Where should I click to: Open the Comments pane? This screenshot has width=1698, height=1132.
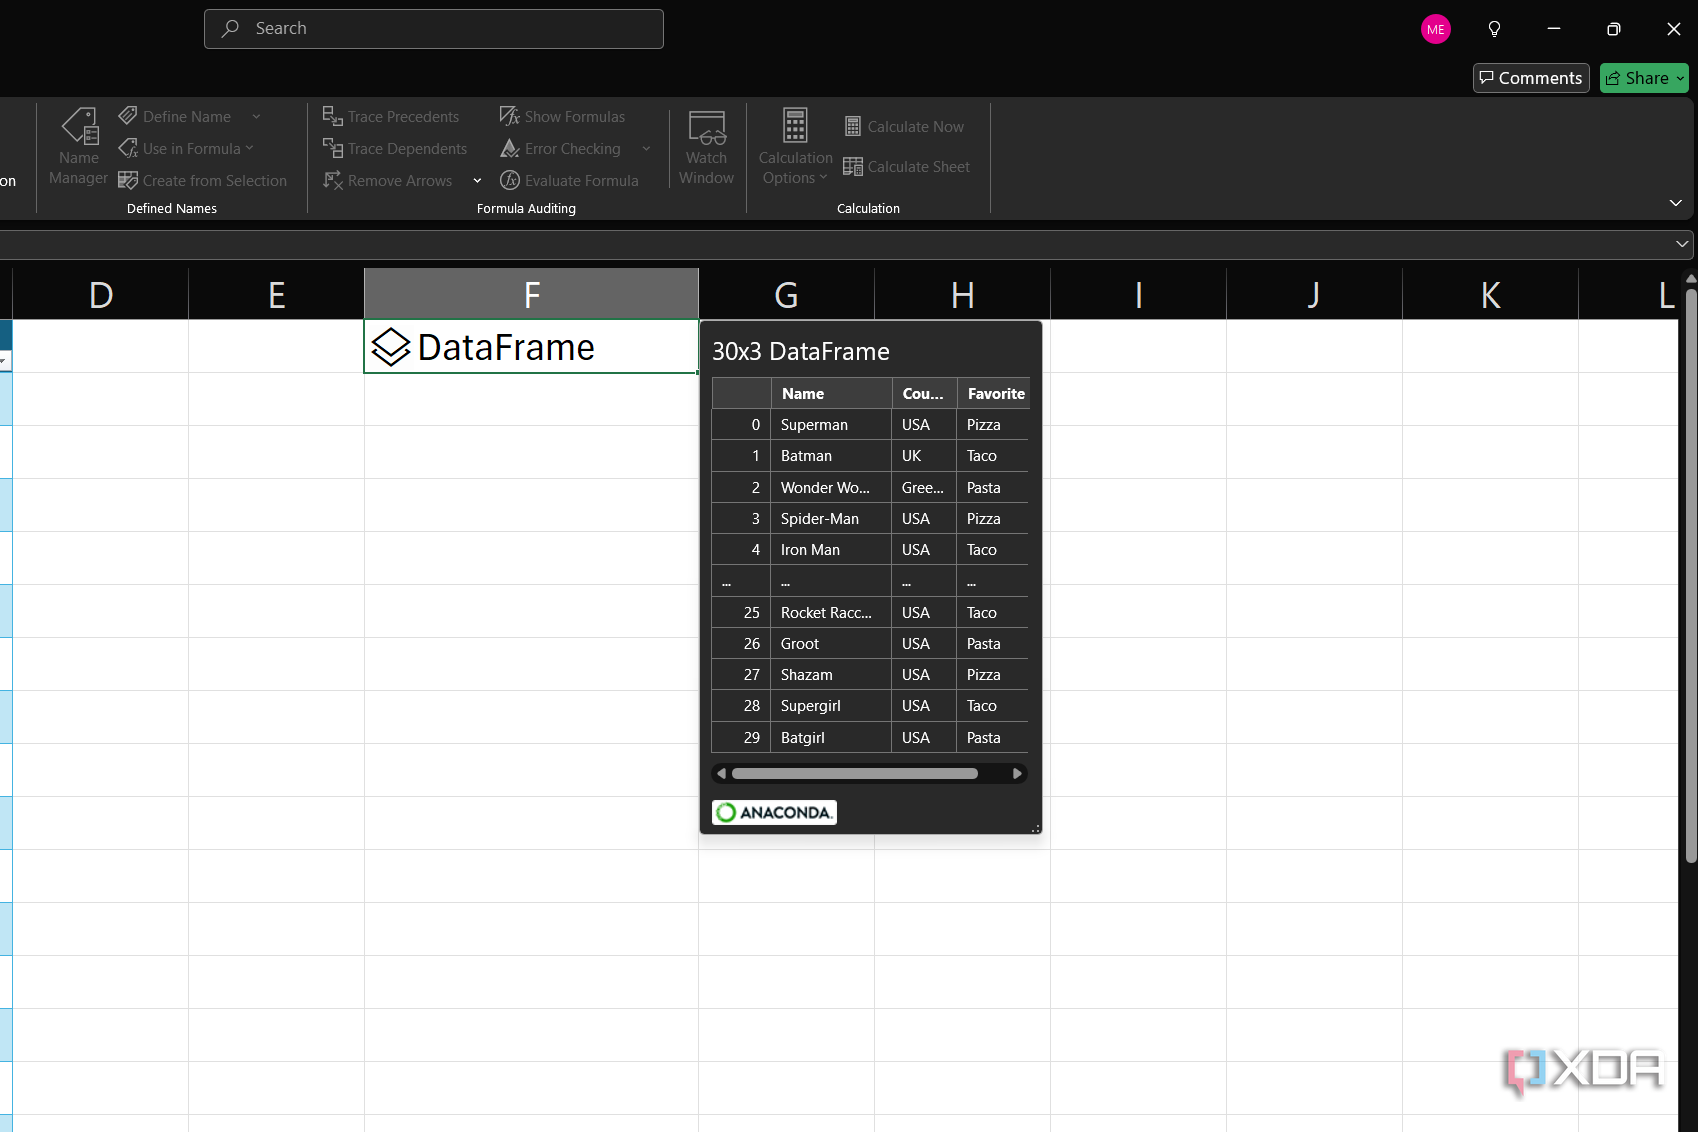pyautogui.click(x=1531, y=78)
